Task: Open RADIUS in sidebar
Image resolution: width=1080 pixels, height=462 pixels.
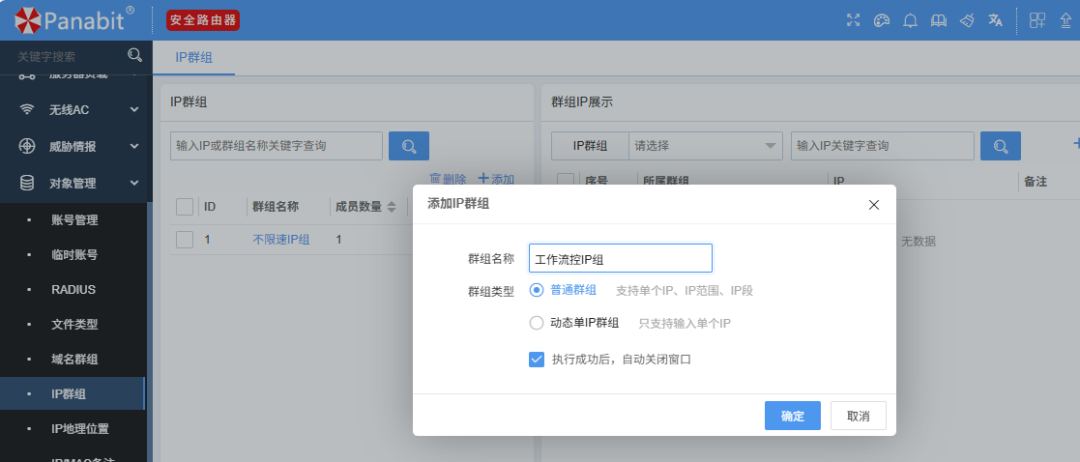Action: [74, 290]
